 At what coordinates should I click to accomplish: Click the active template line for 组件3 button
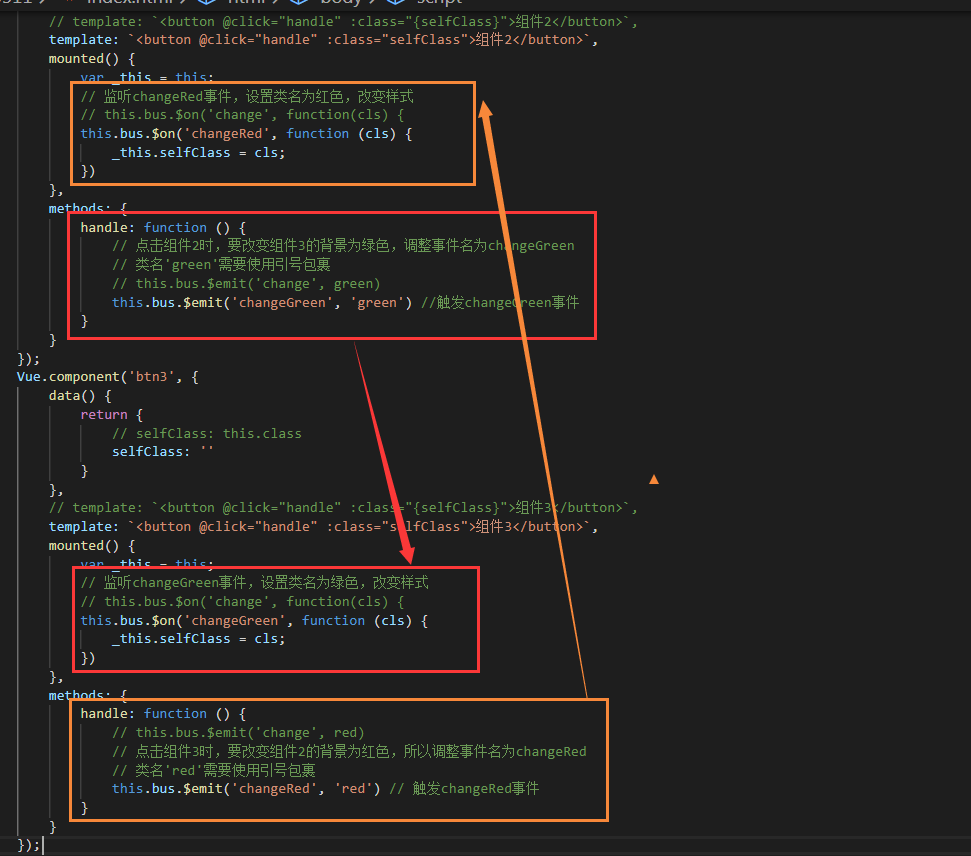click(323, 526)
